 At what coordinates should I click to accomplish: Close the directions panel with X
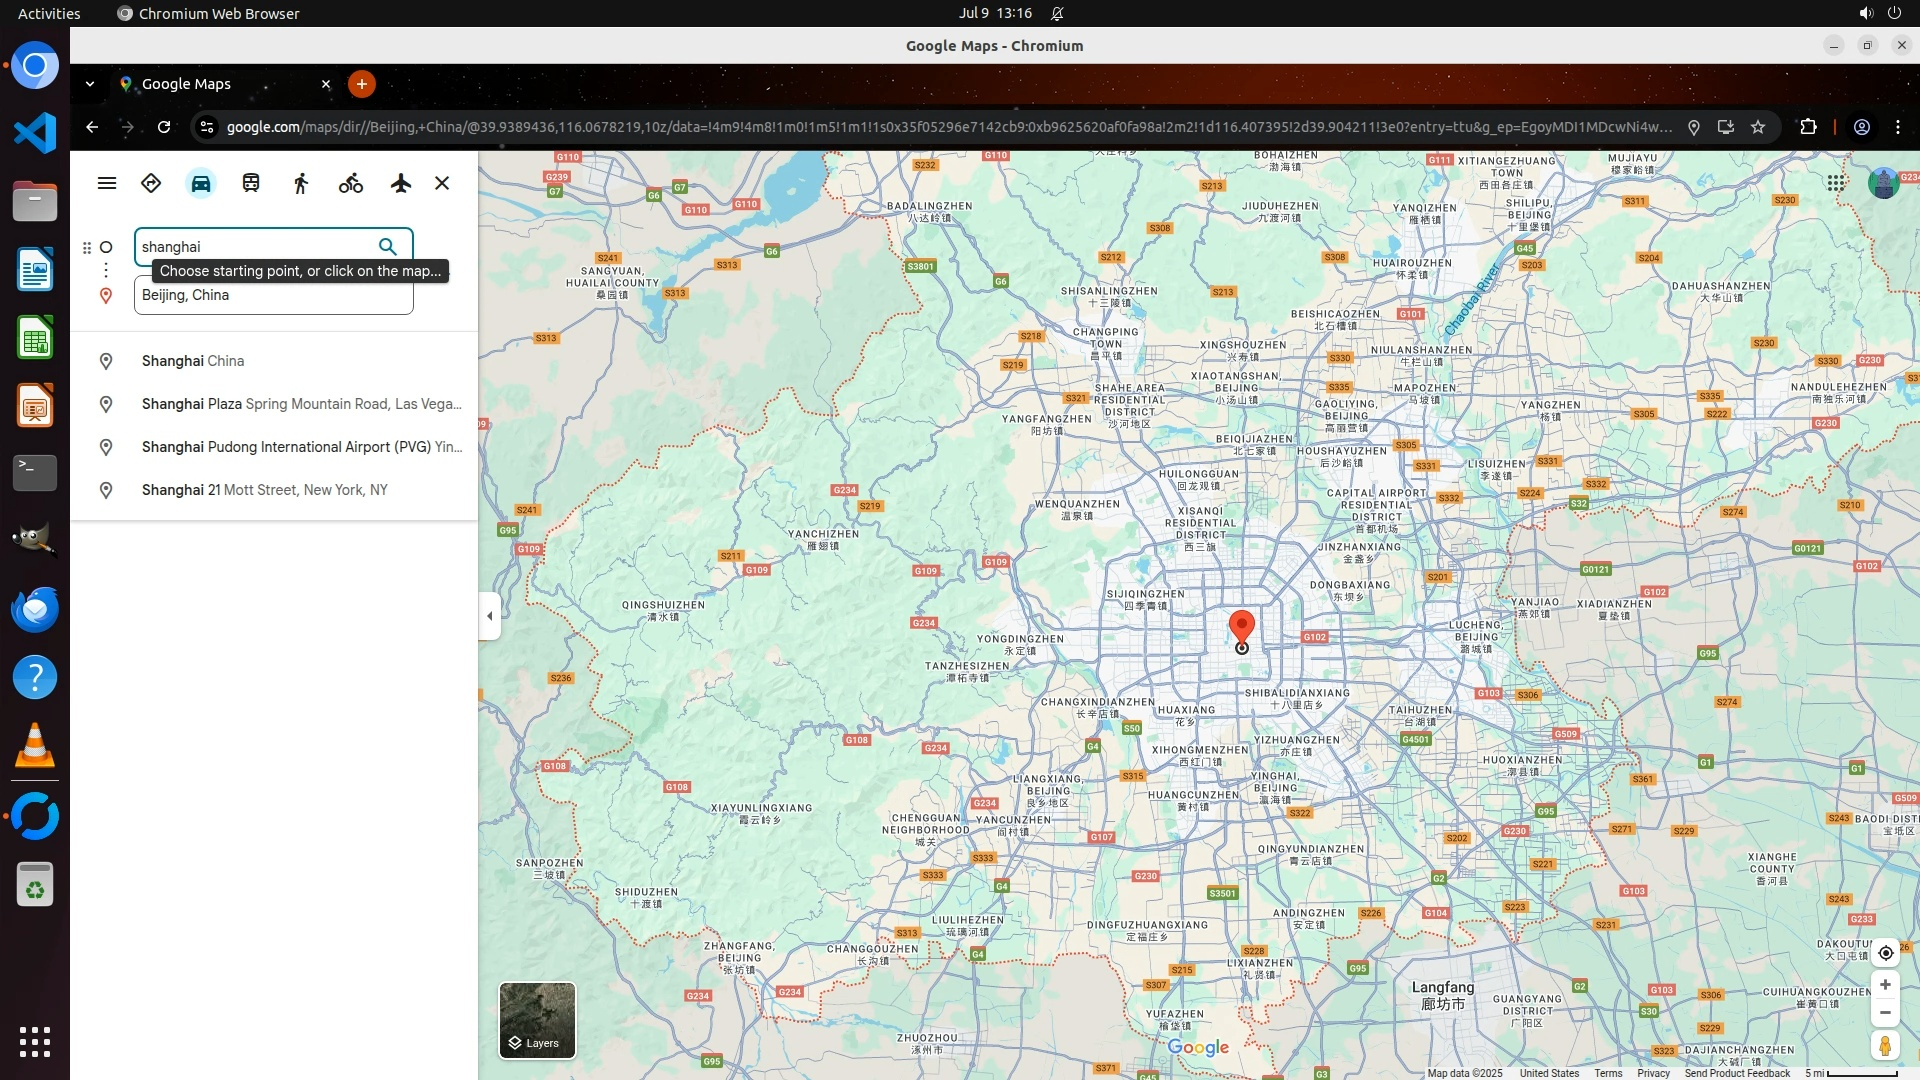click(x=442, y=183)
